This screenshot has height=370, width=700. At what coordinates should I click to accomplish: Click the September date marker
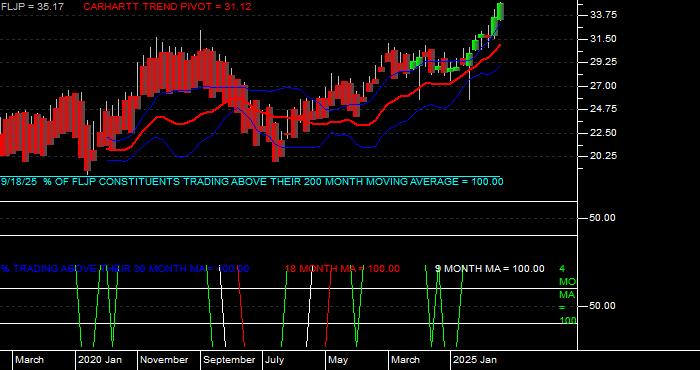coord(229,360)
